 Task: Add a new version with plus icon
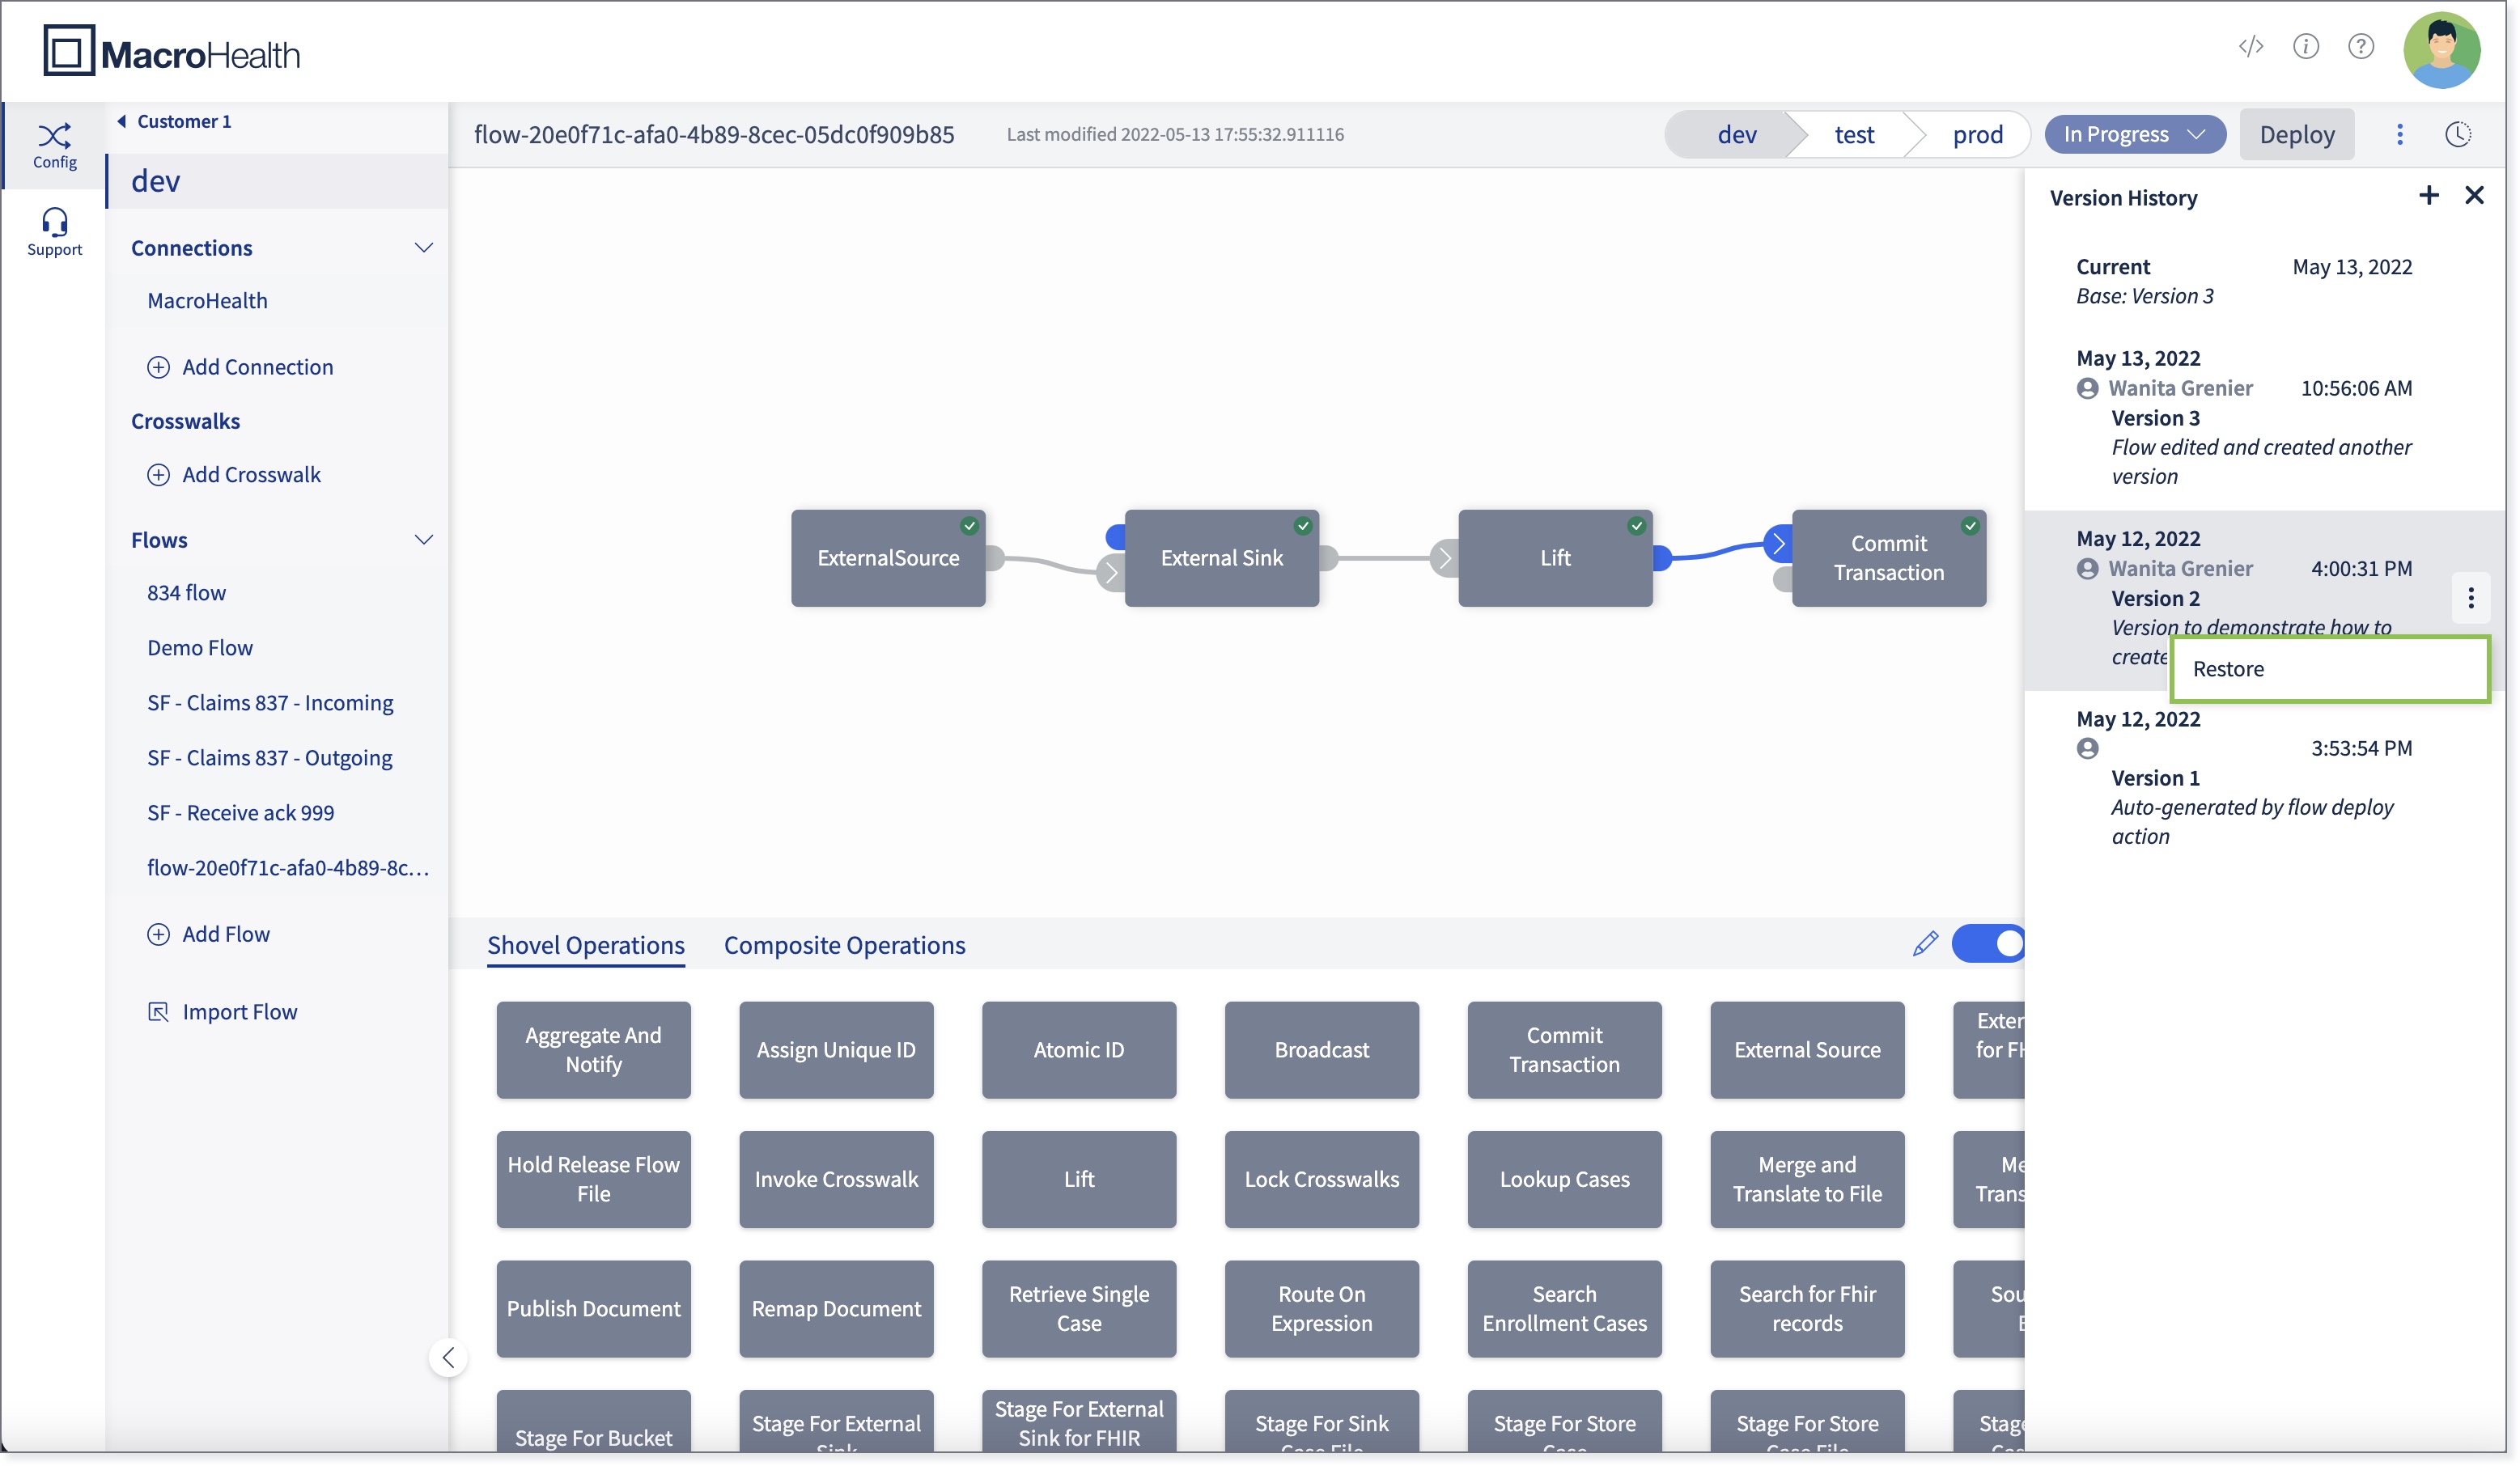point(2429,195)
